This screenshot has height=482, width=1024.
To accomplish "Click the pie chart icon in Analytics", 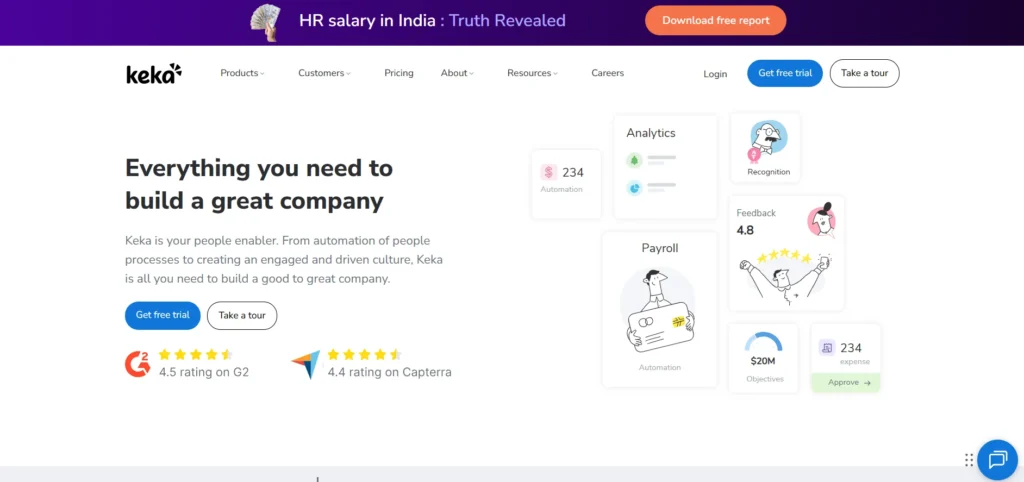I will click(633, 188).
